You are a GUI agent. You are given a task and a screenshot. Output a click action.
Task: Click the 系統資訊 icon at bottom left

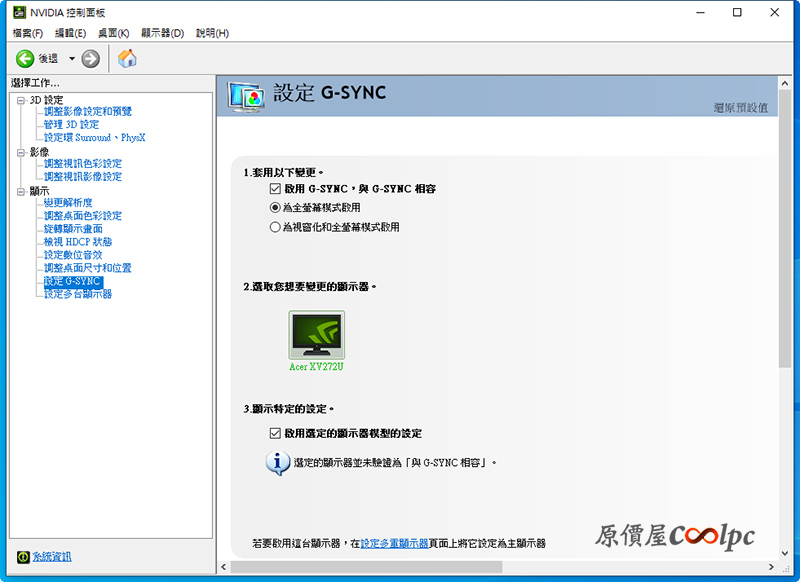coord(23,557)
